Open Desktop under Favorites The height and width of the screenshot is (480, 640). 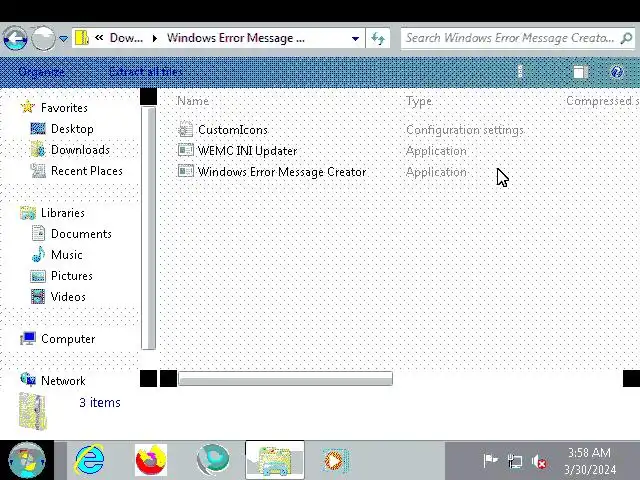pyautogui.click(x=72, y=129)
